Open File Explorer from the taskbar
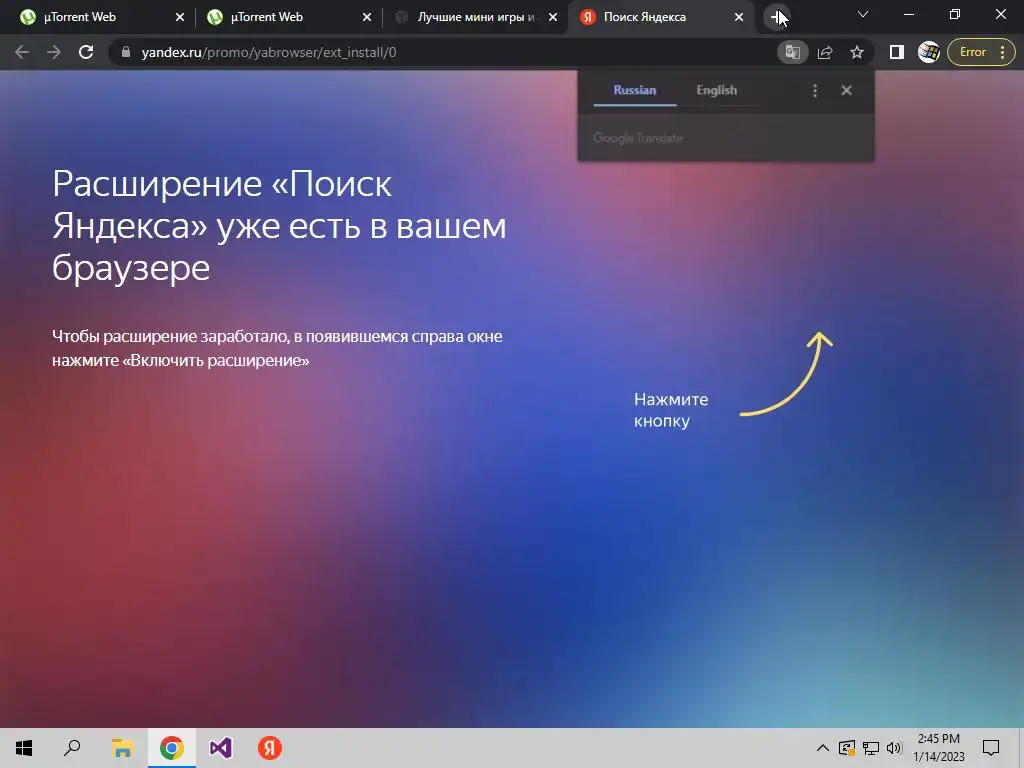1024x768 pixels. tap(122, 748)
